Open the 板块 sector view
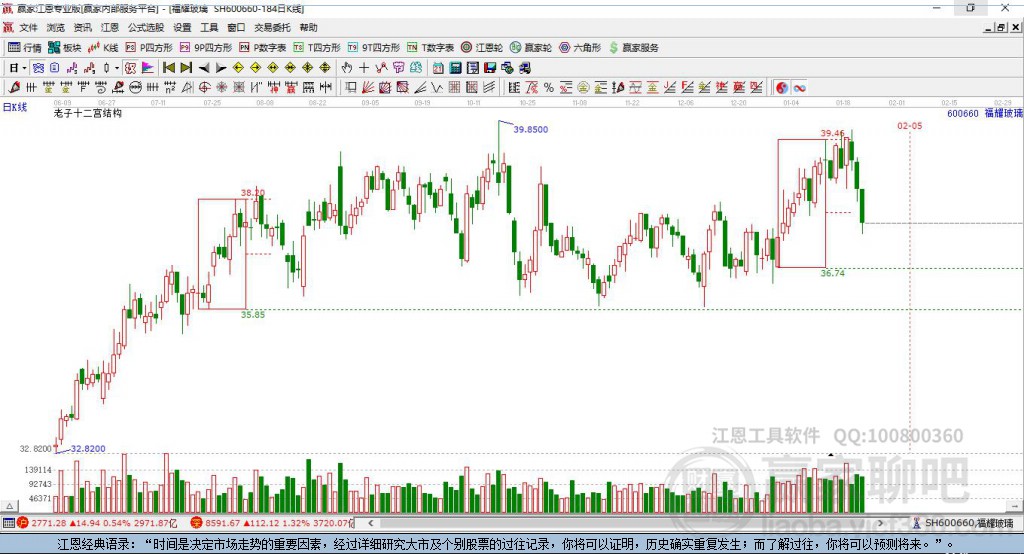 tap(65, 48)
